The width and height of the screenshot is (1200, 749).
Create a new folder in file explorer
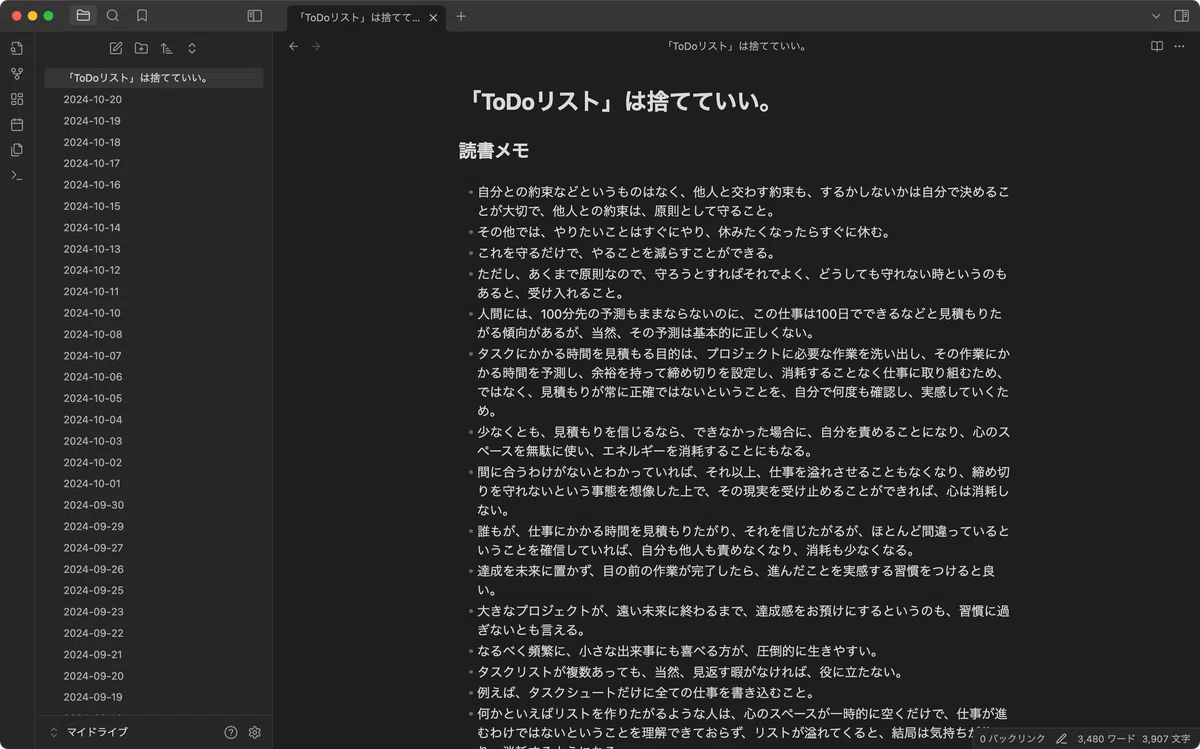tap(141, 48)
